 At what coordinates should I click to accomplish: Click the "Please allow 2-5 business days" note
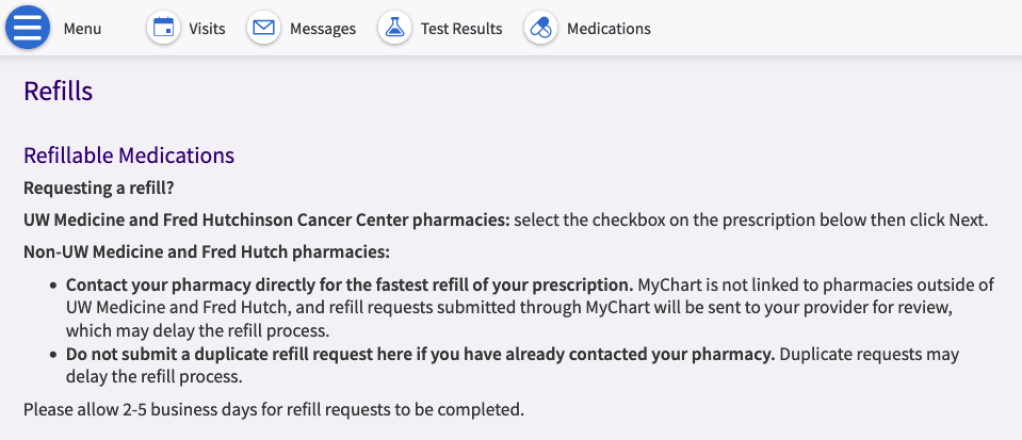[x=273, y=409]
